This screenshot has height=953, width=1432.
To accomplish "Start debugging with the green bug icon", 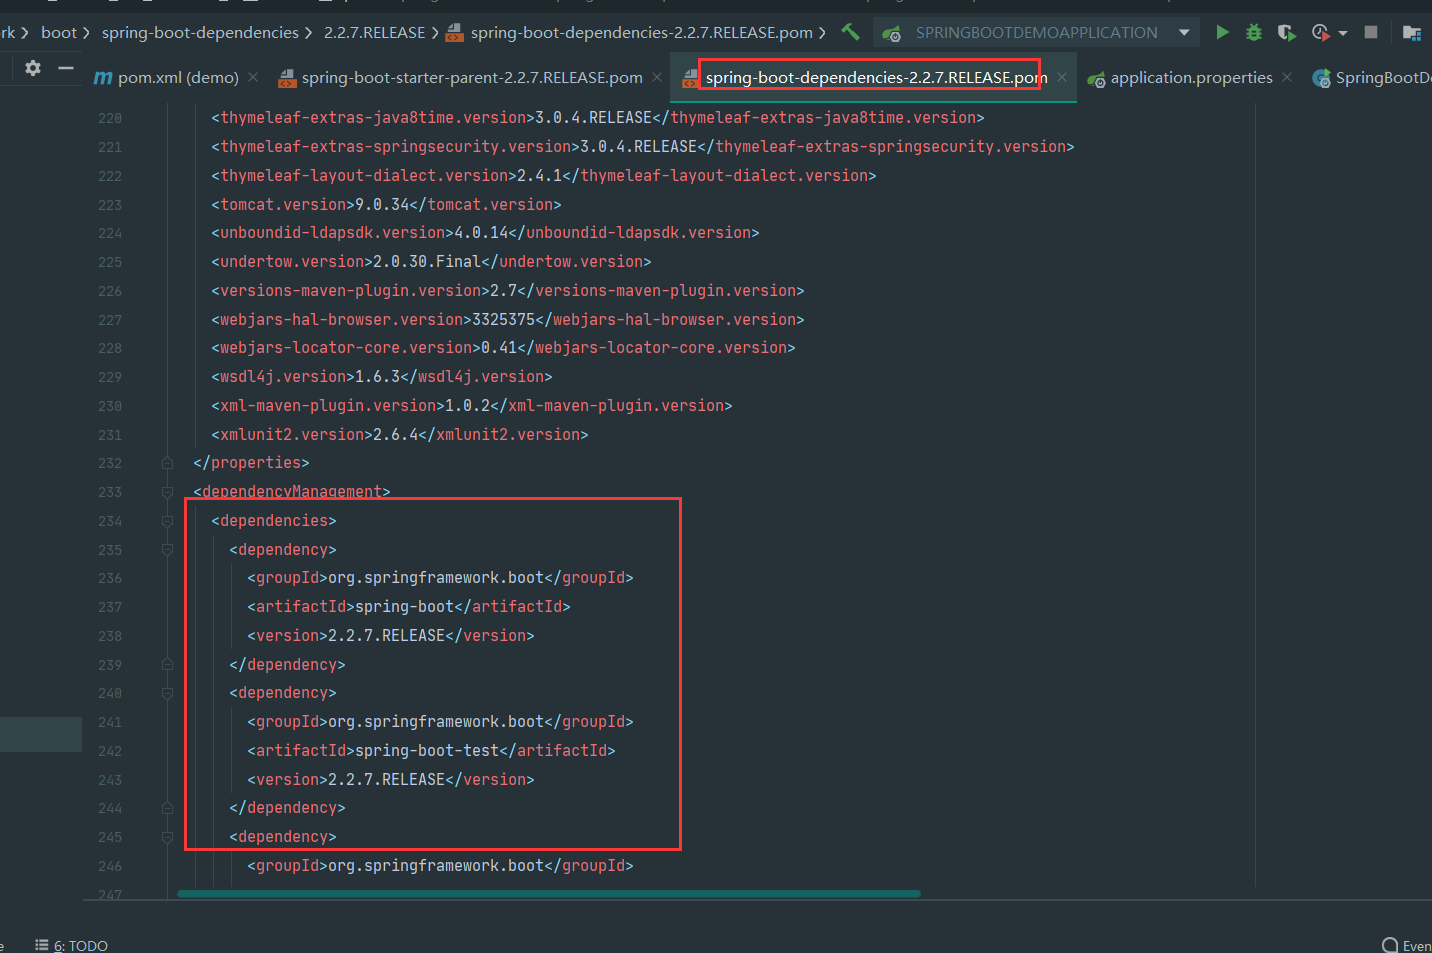I will (x=1254, y=32).
